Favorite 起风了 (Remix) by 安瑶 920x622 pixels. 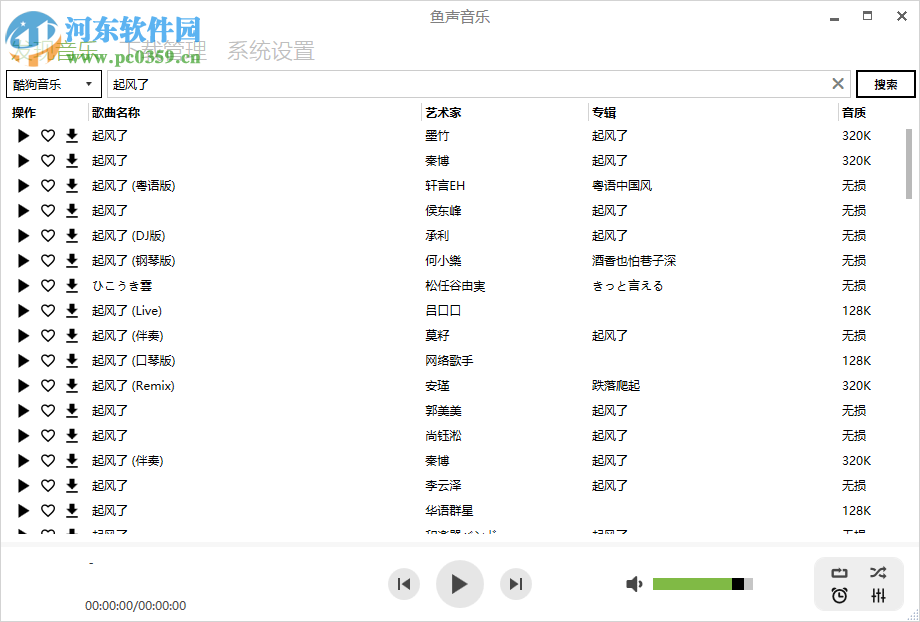(46, 385)
